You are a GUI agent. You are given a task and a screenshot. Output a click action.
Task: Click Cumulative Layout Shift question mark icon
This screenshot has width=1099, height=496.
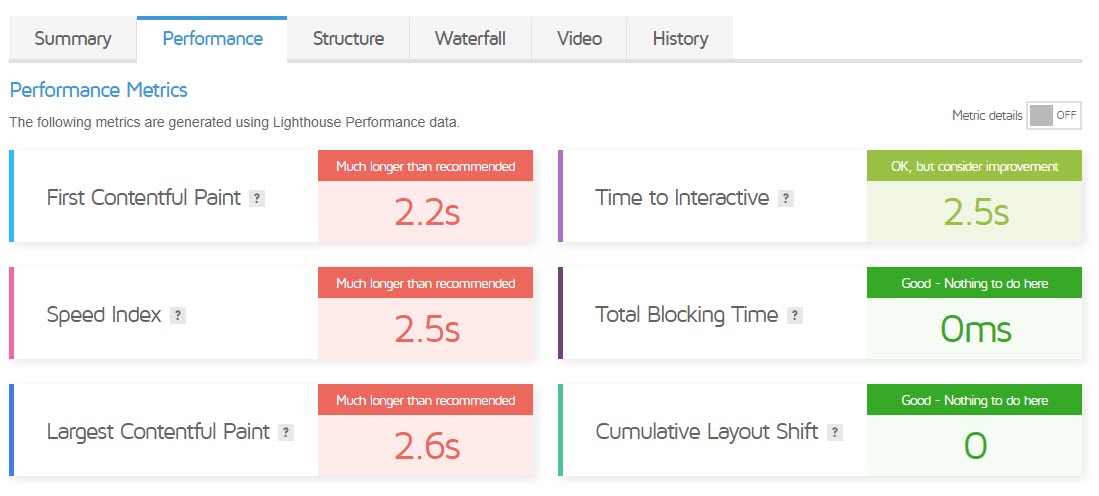click(835, 432)
